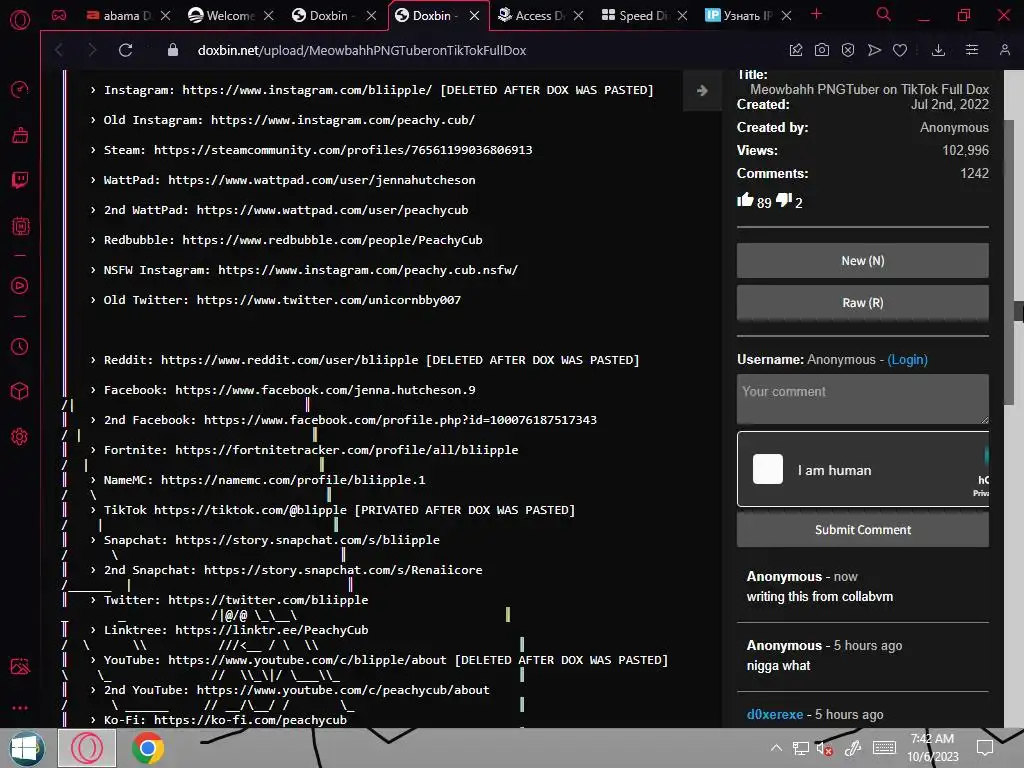Dislike the paste with thumbs down
The width and height of the screenshot is (1024, 768).
[x=784, y=200]
